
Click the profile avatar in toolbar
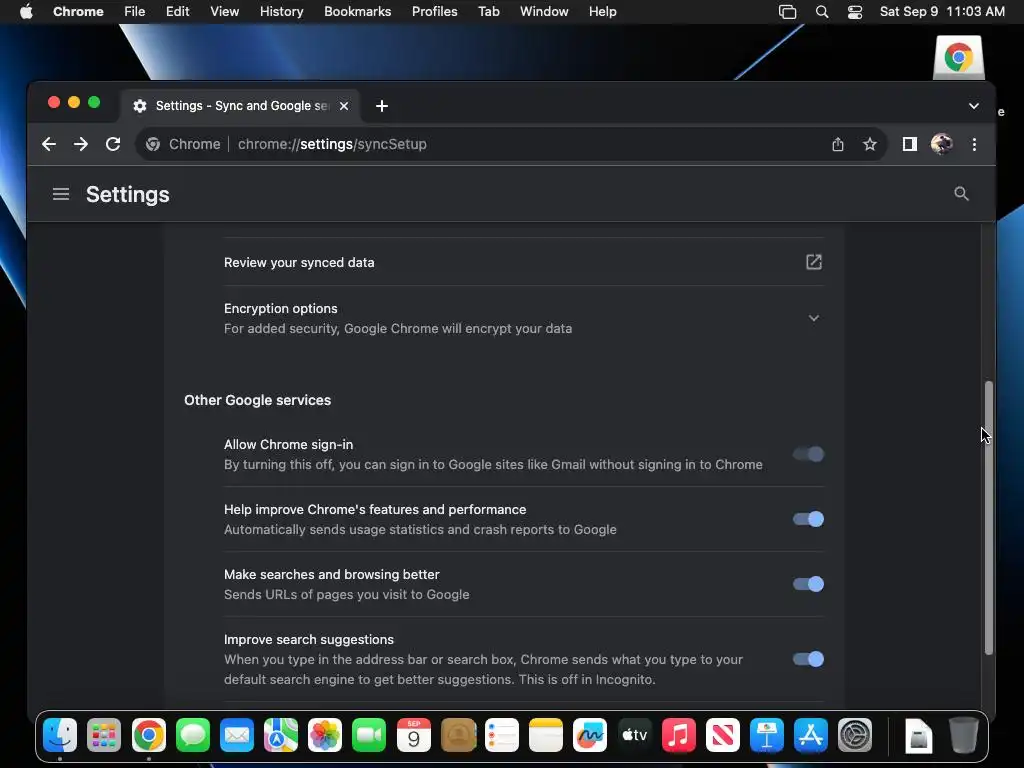tap(941, 144)
